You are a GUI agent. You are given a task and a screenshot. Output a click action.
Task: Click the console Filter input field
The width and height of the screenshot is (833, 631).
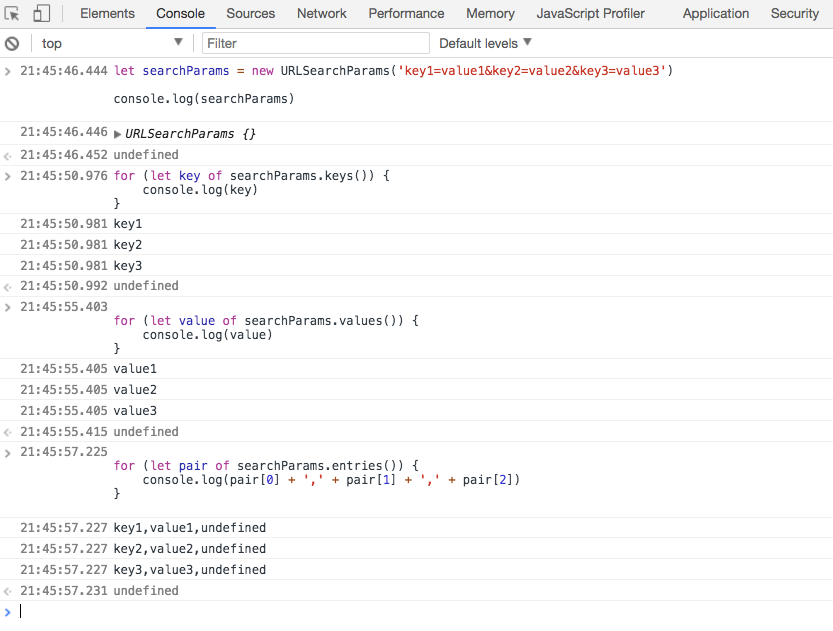[x=316, y=43]
